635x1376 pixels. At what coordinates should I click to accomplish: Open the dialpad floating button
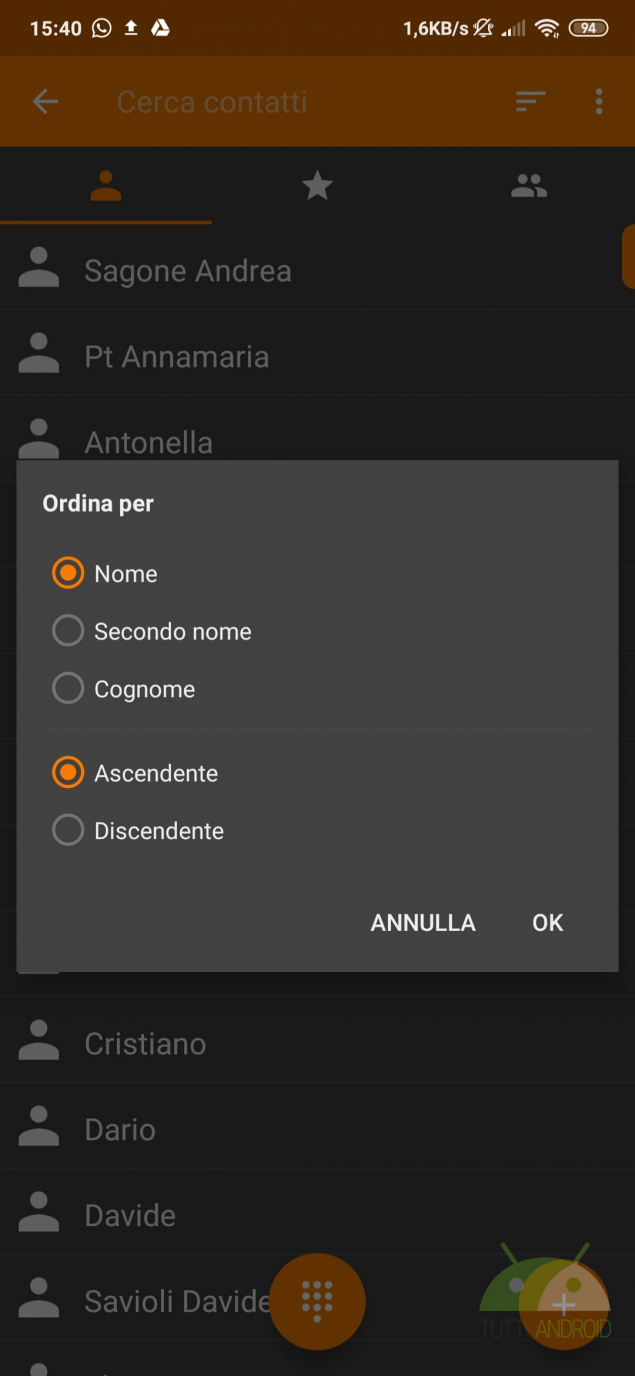pos(317,1301)
